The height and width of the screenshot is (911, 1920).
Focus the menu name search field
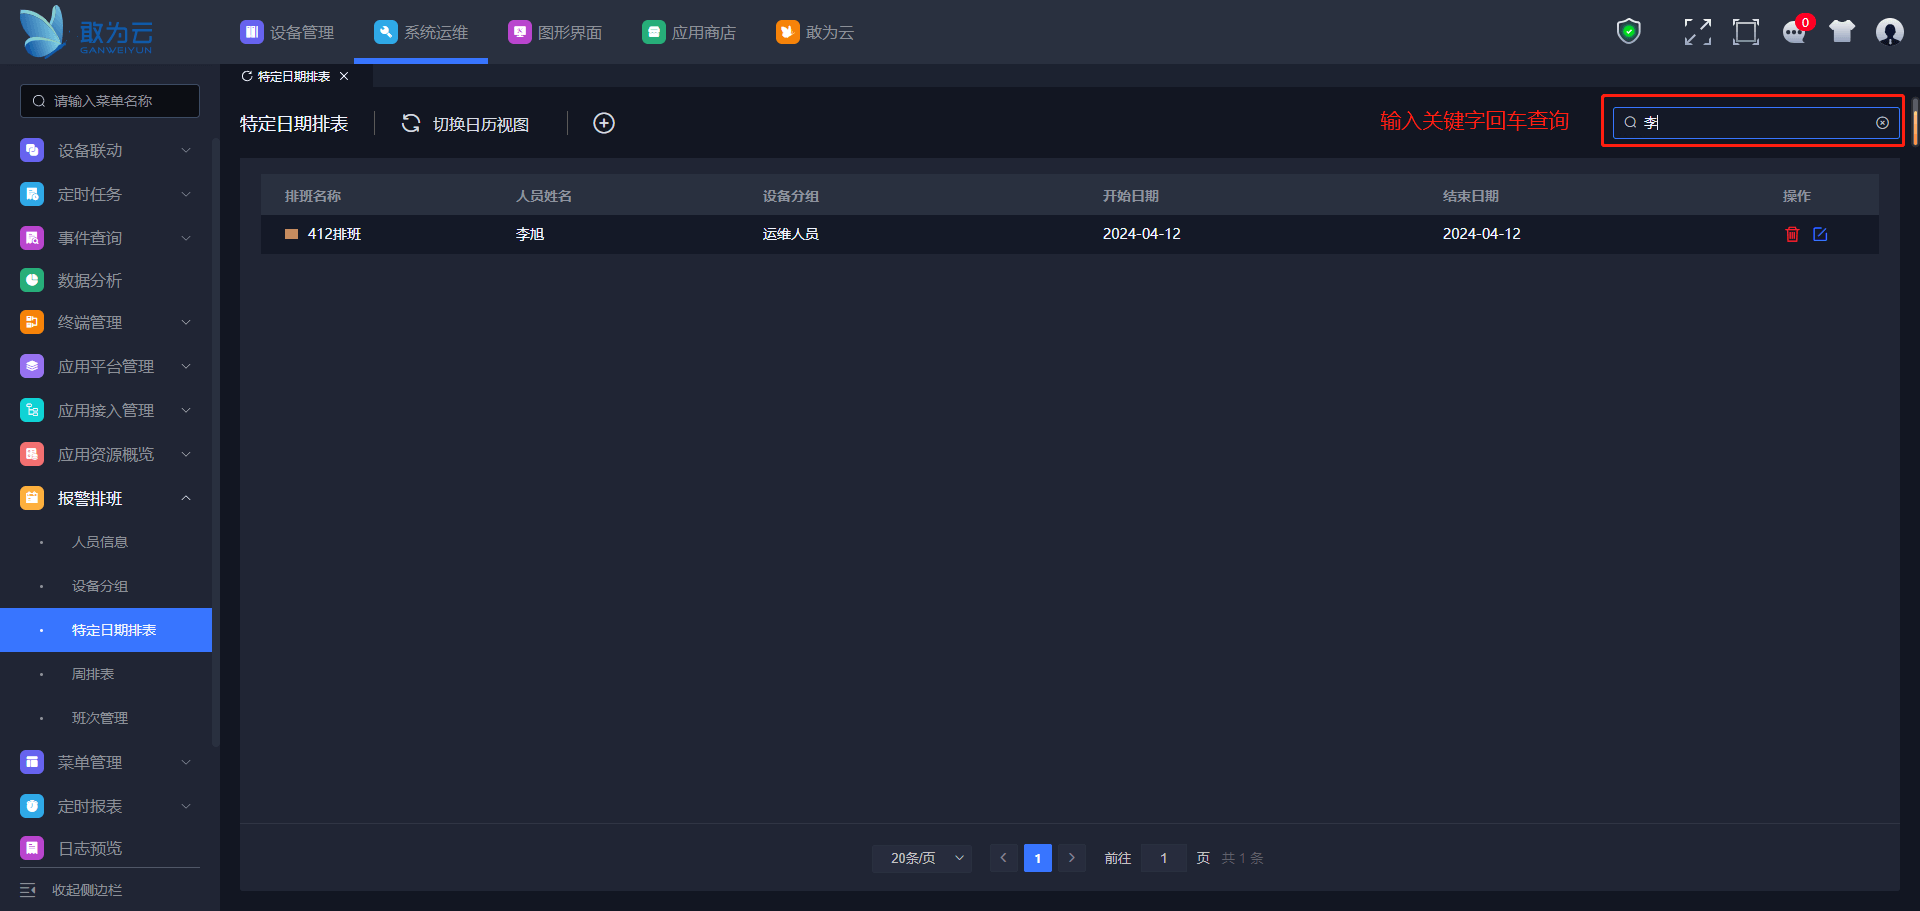[x=110, y=101]
